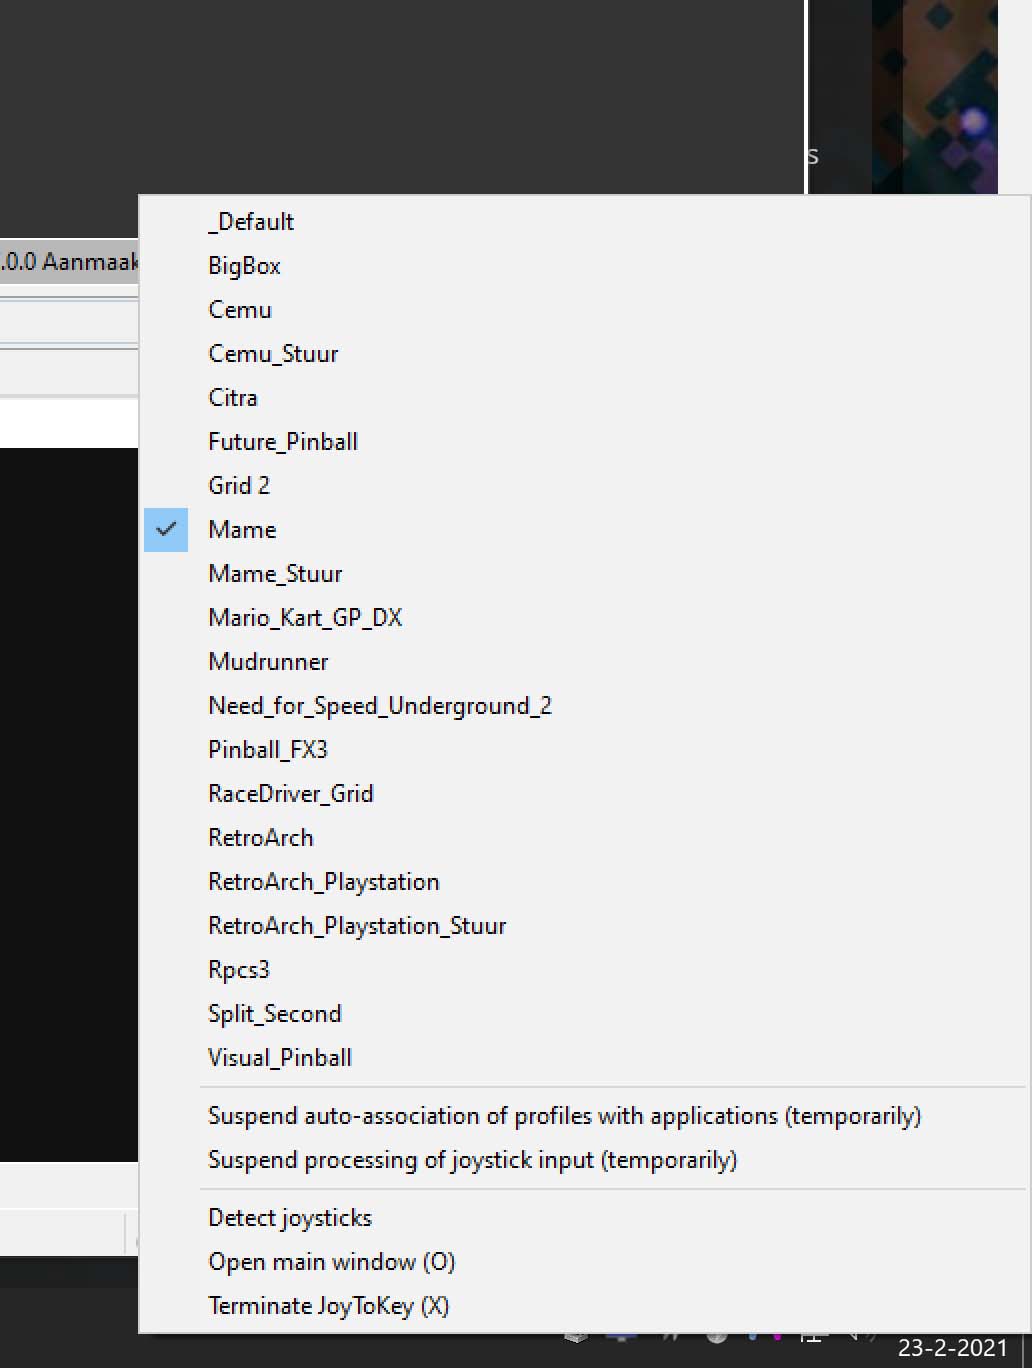
Task: Choose the Cemu profile entry
Action: coord(584,310)
